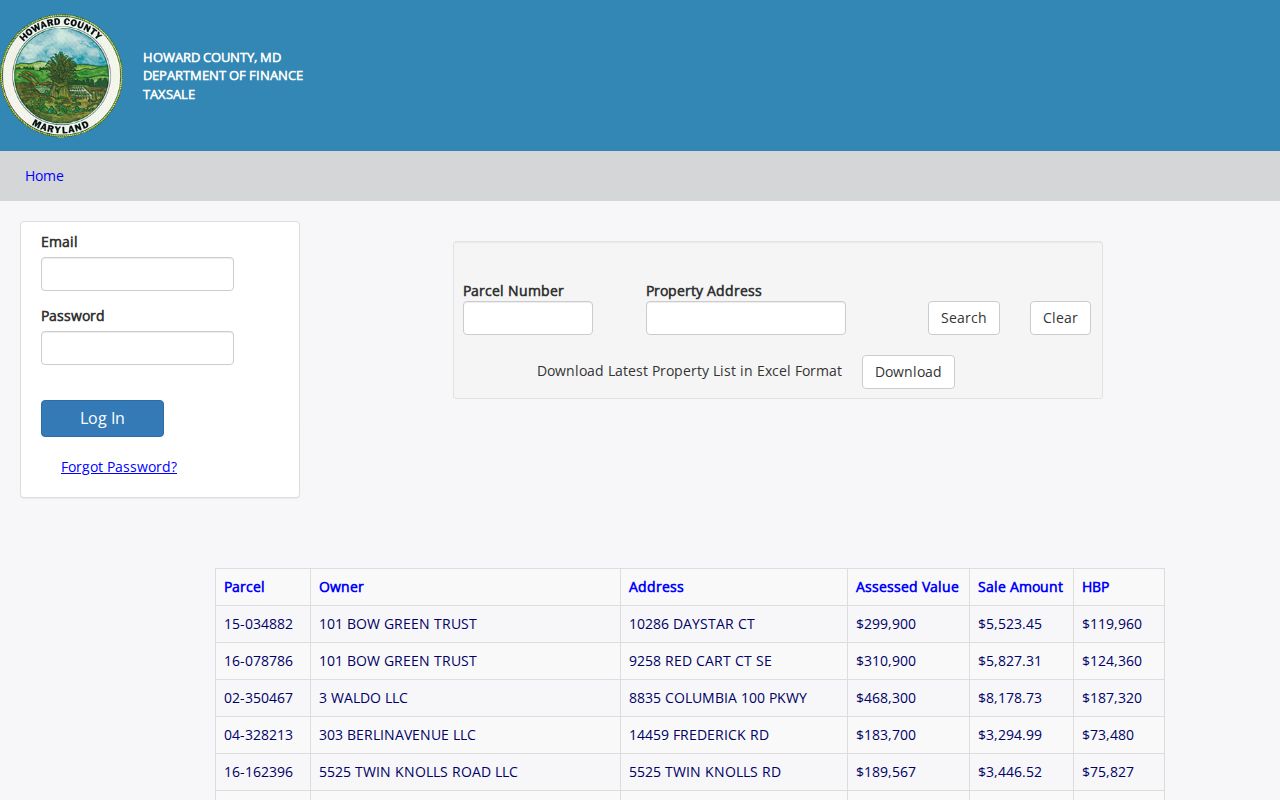This screenshot has height=800, width=1280.
Task: Sort by Assessed Value column header
Action: pos(907,587)
